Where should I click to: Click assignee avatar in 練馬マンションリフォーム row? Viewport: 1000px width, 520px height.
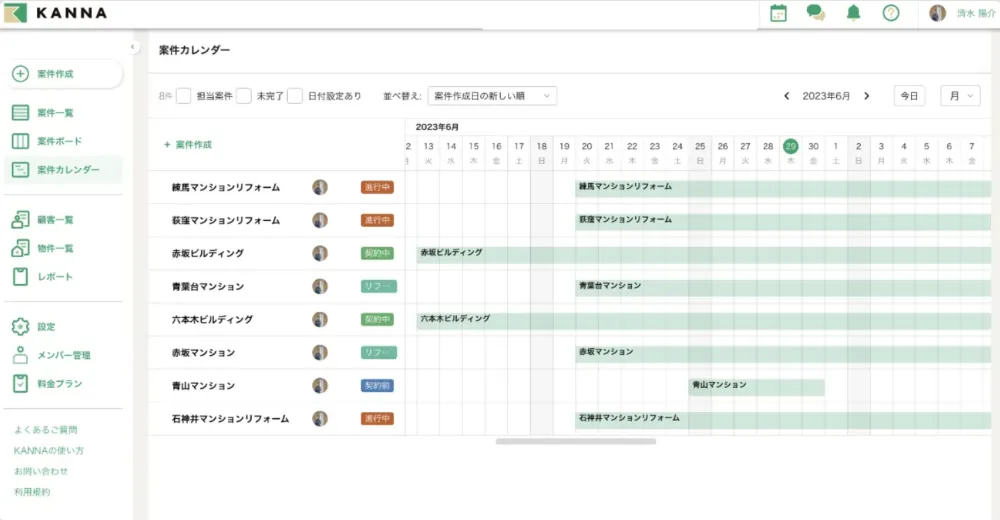click(x=320, y=187)
